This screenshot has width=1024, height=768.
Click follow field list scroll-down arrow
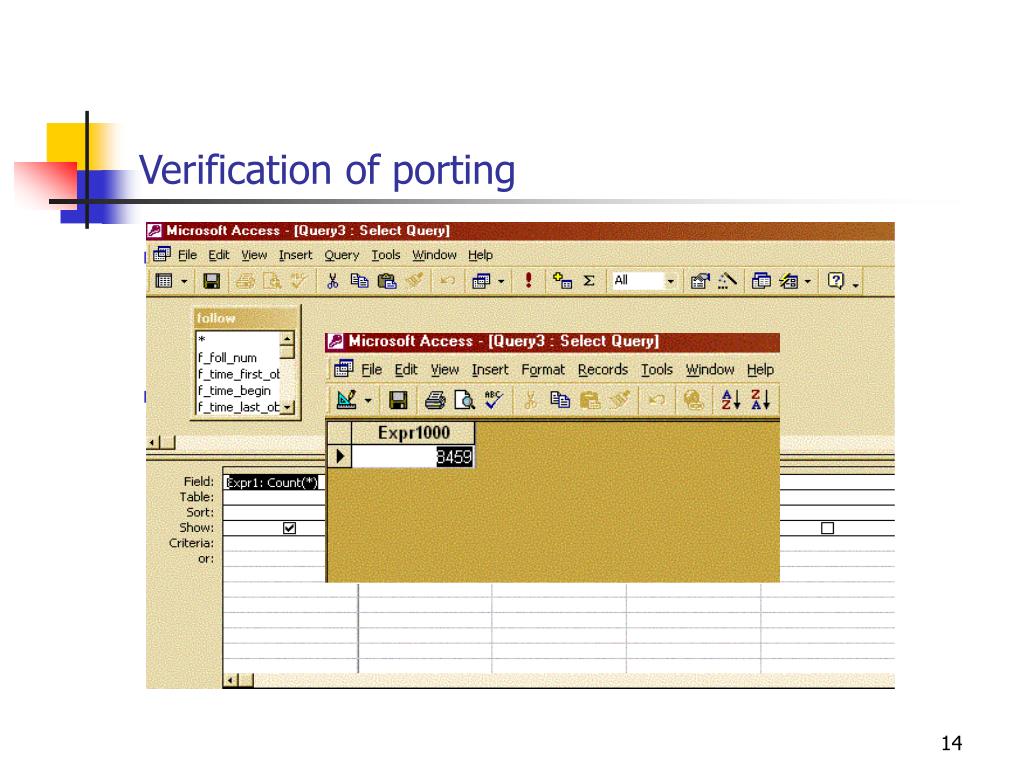coord(287,407)
